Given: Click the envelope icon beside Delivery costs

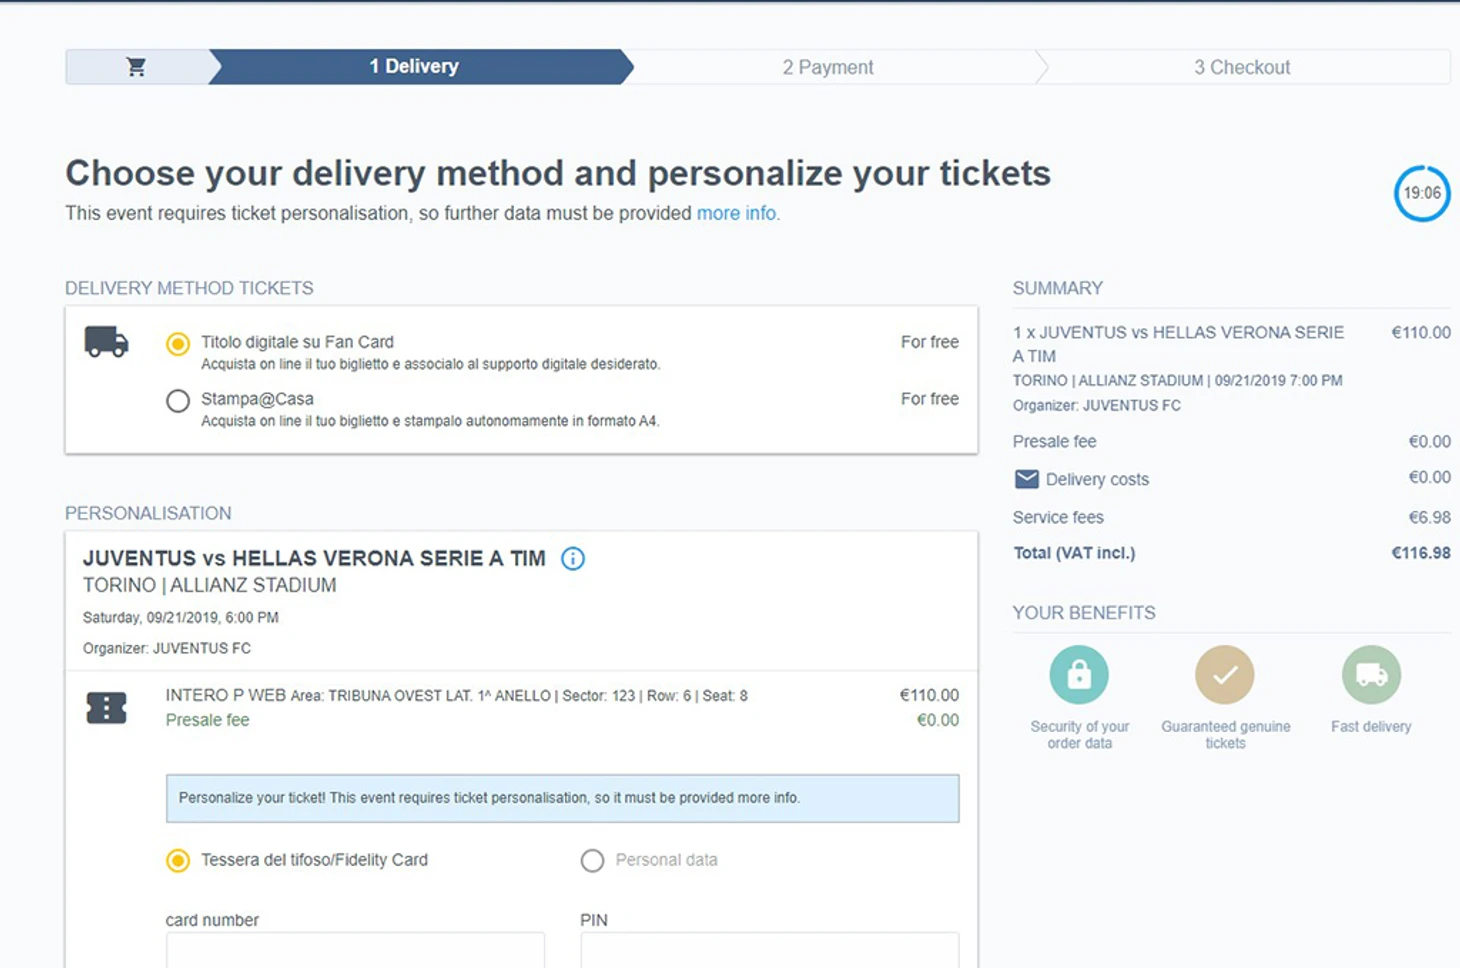Looking at the screenshot, I should coord(1026,479).
